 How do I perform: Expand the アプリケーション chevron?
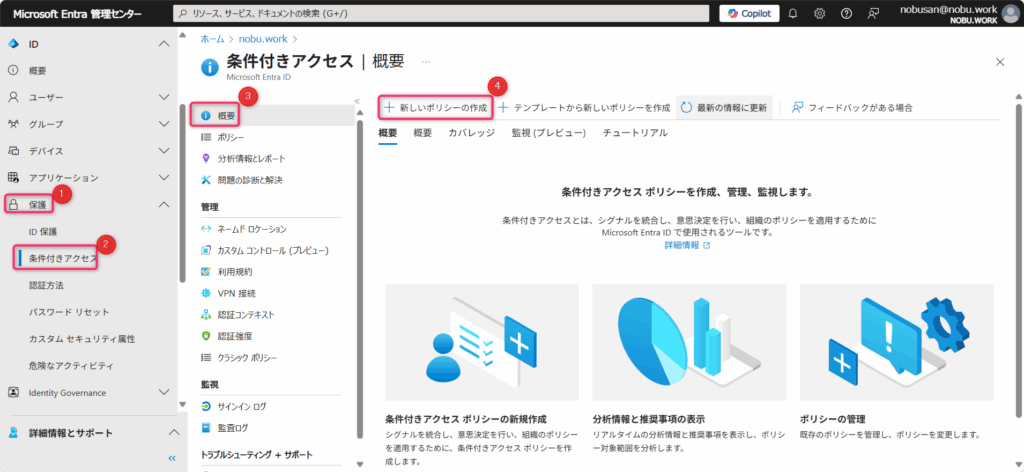(165, 178)
